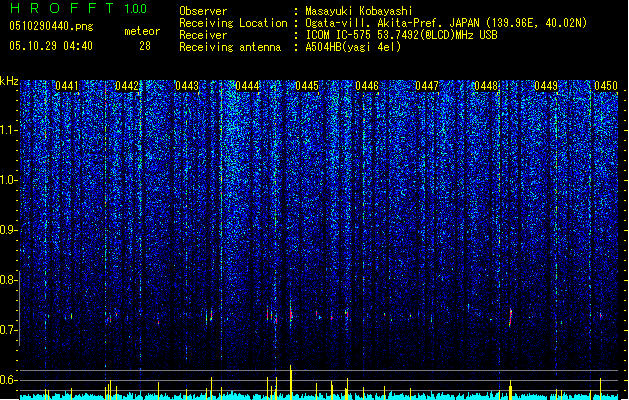This screenshot has width=629, height=400.
Task: Click the 0446 time marker
Action: [x=367, y=86]
